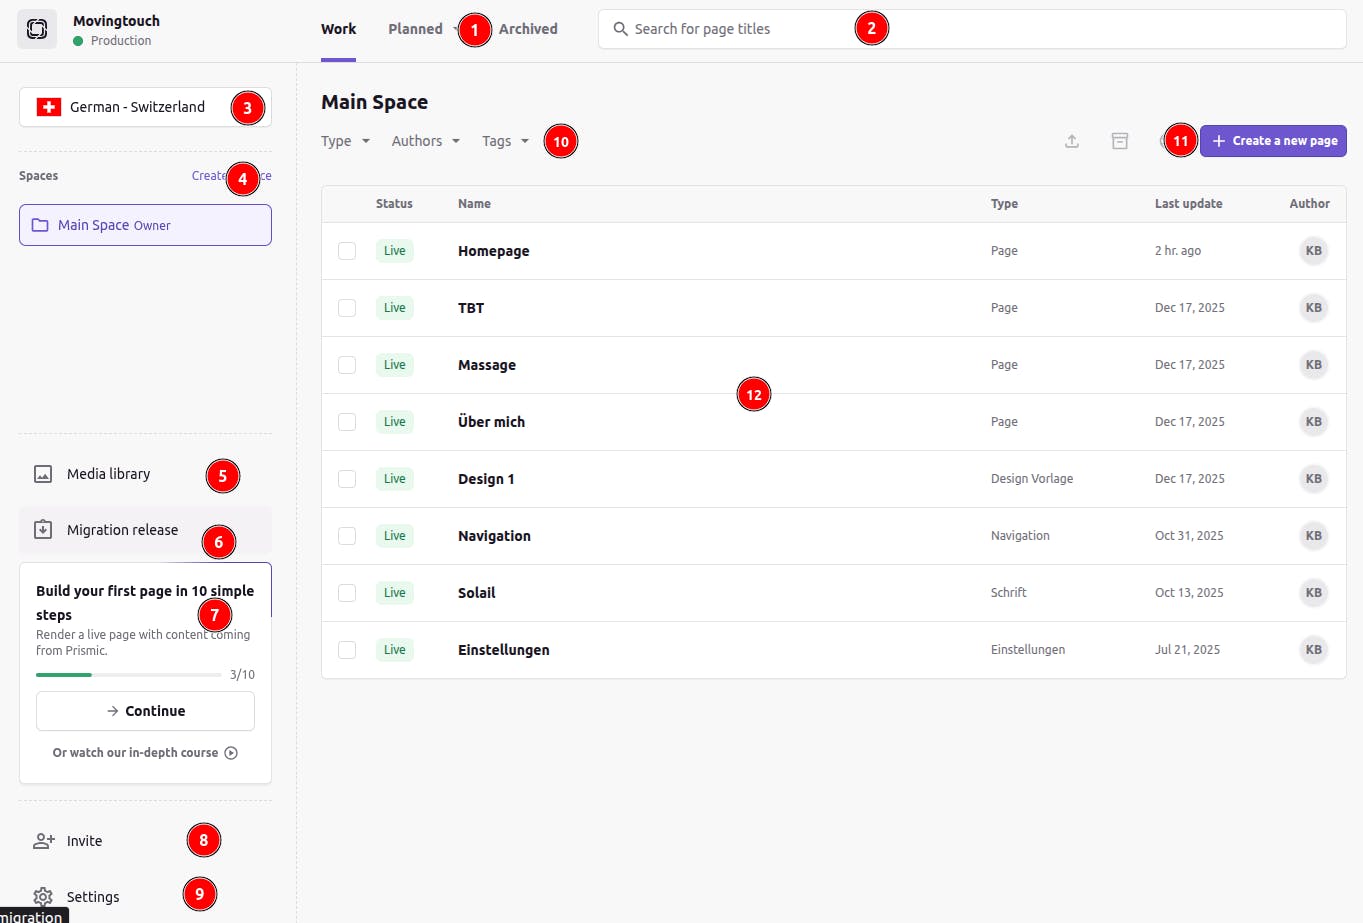The width and height of the screenshot is (1363, 923).
Task: Click the KB author avatar for Massage
Action: point(1314,365)
